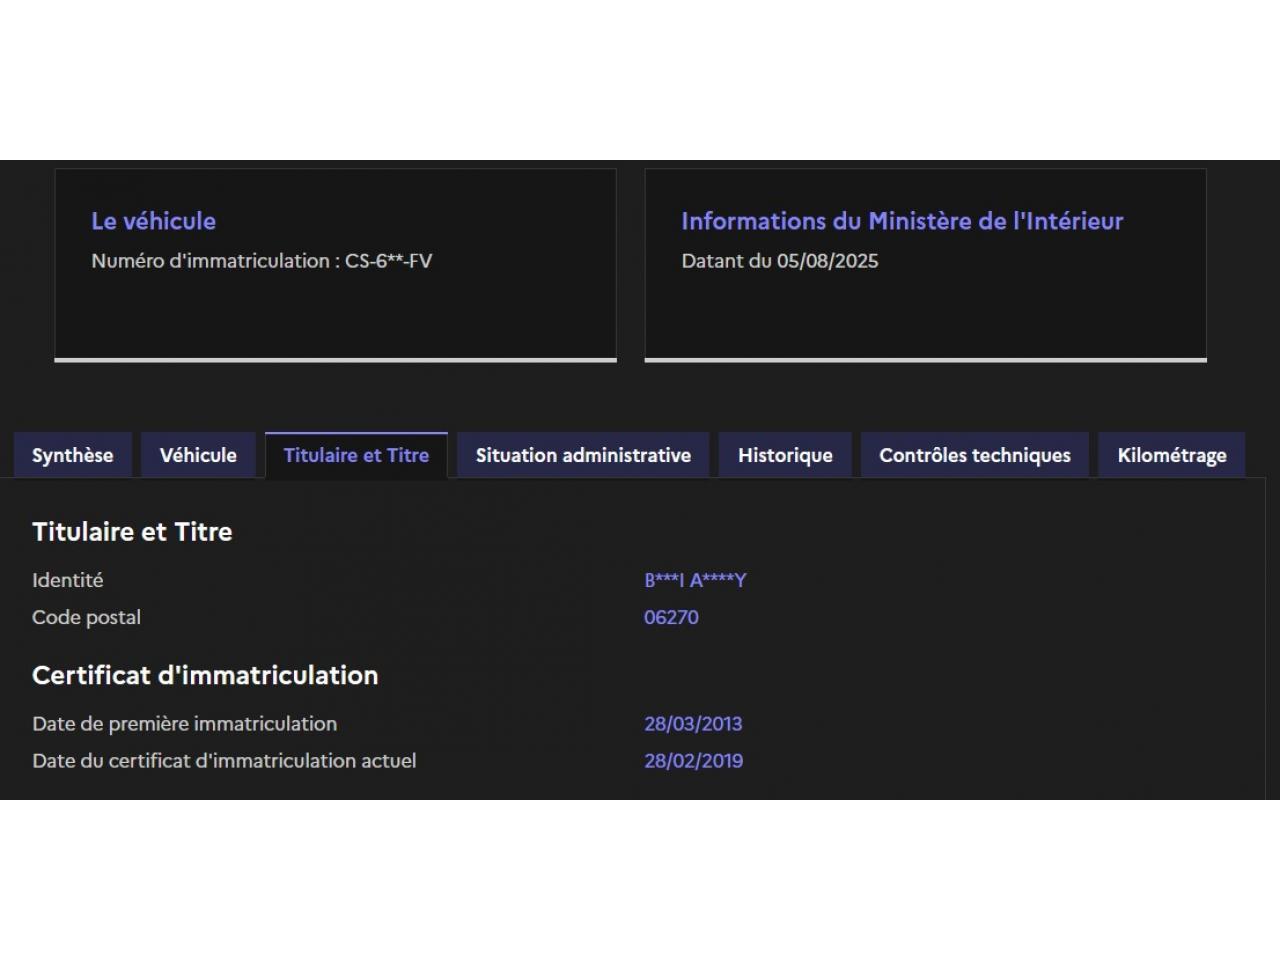
Task: Click the current certificate date 28/02/2019
Action: point(693,761)
